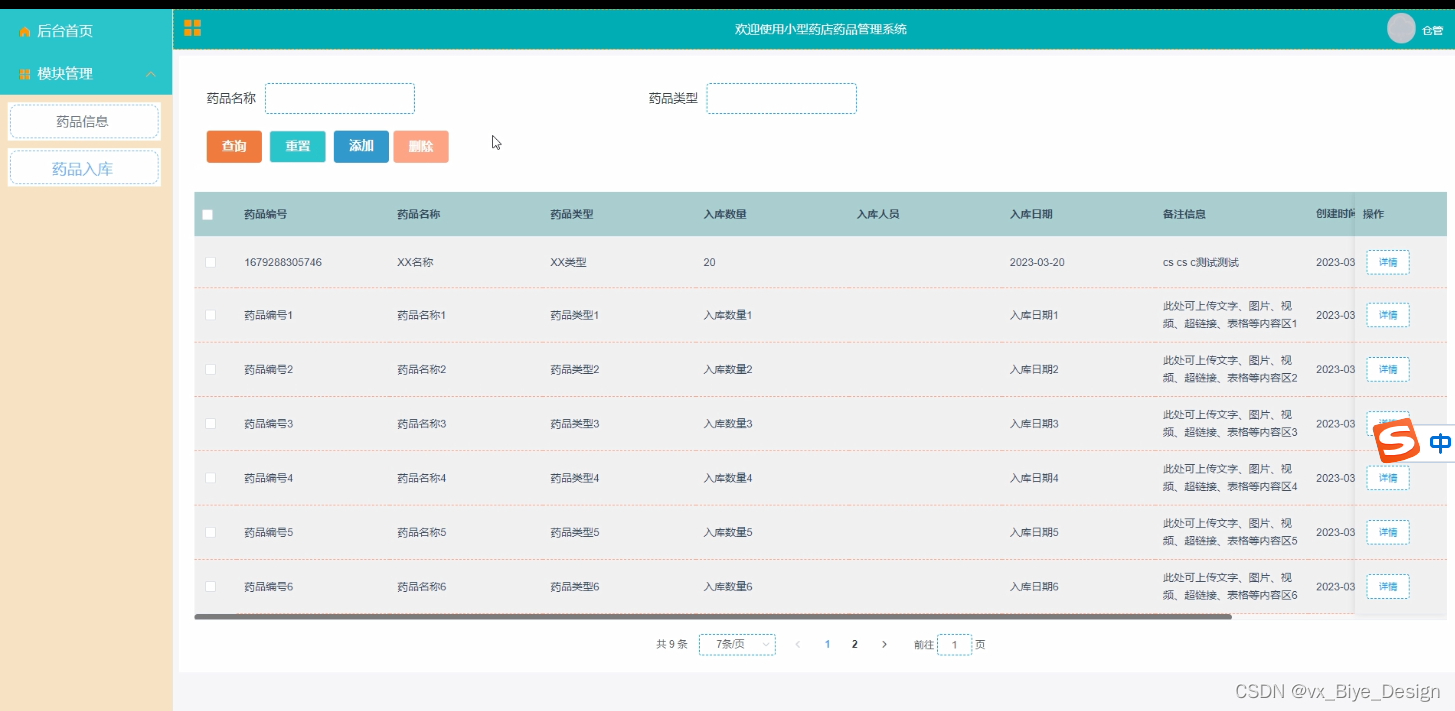Viewport: 1455px width, 711px height.
Task: Check the row for 药品编号3
Action: point(210,423)
